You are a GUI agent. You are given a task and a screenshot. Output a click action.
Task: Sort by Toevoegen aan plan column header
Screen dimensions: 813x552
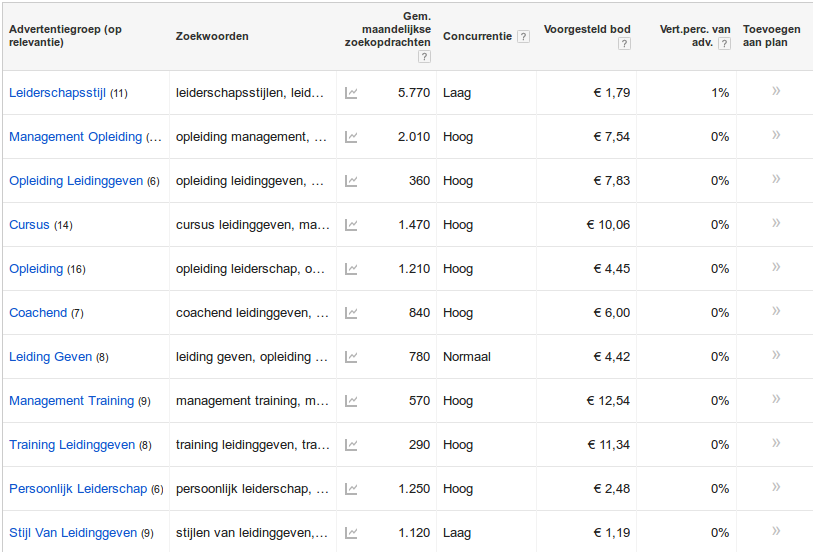pyautogui.click(x=771, y=36)
